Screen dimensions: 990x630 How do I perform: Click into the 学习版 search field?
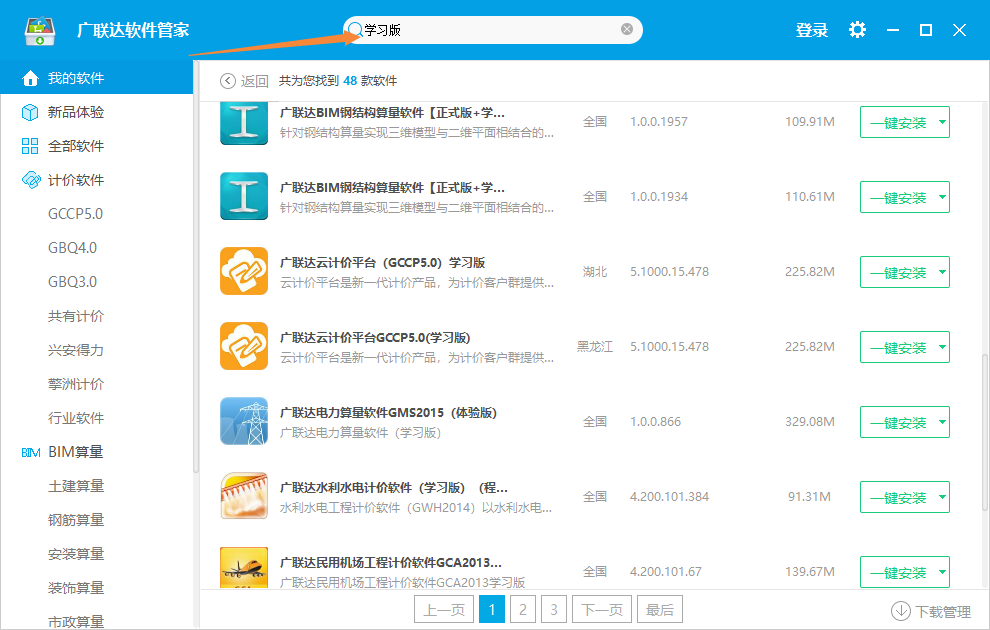(492, 30)
